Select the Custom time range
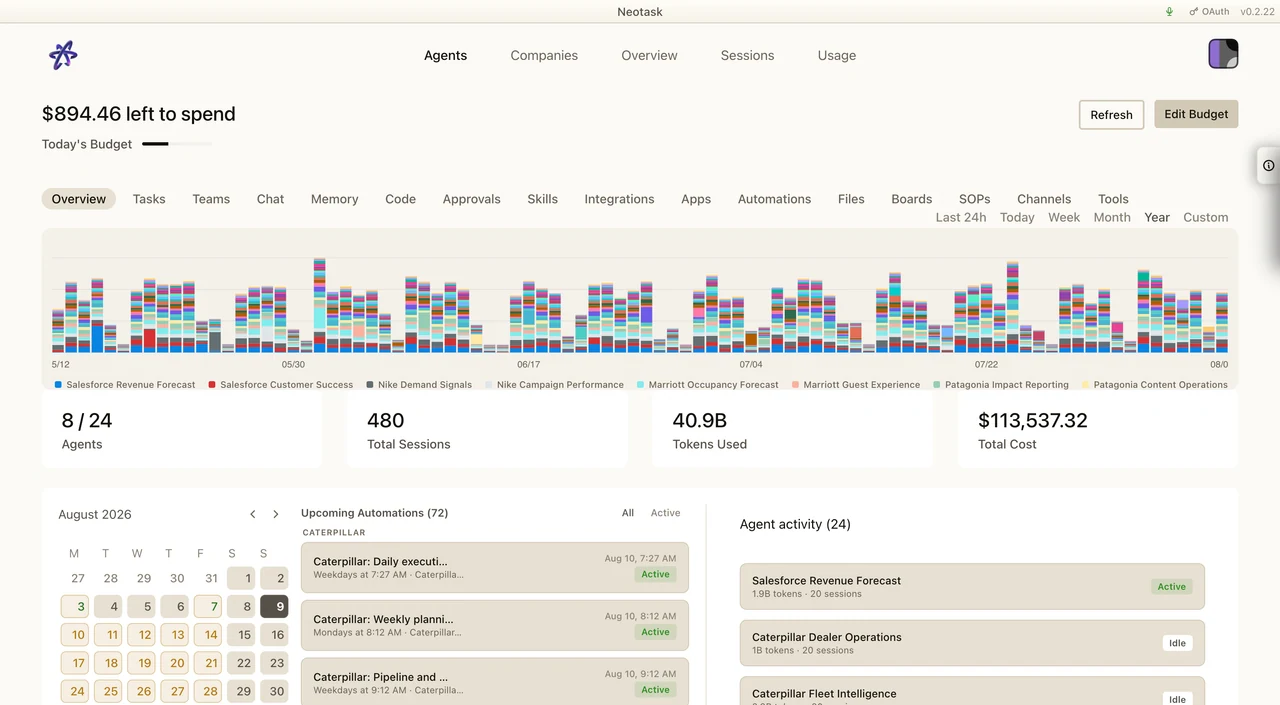1280x705 pixels. click(x=1205, y=217)
